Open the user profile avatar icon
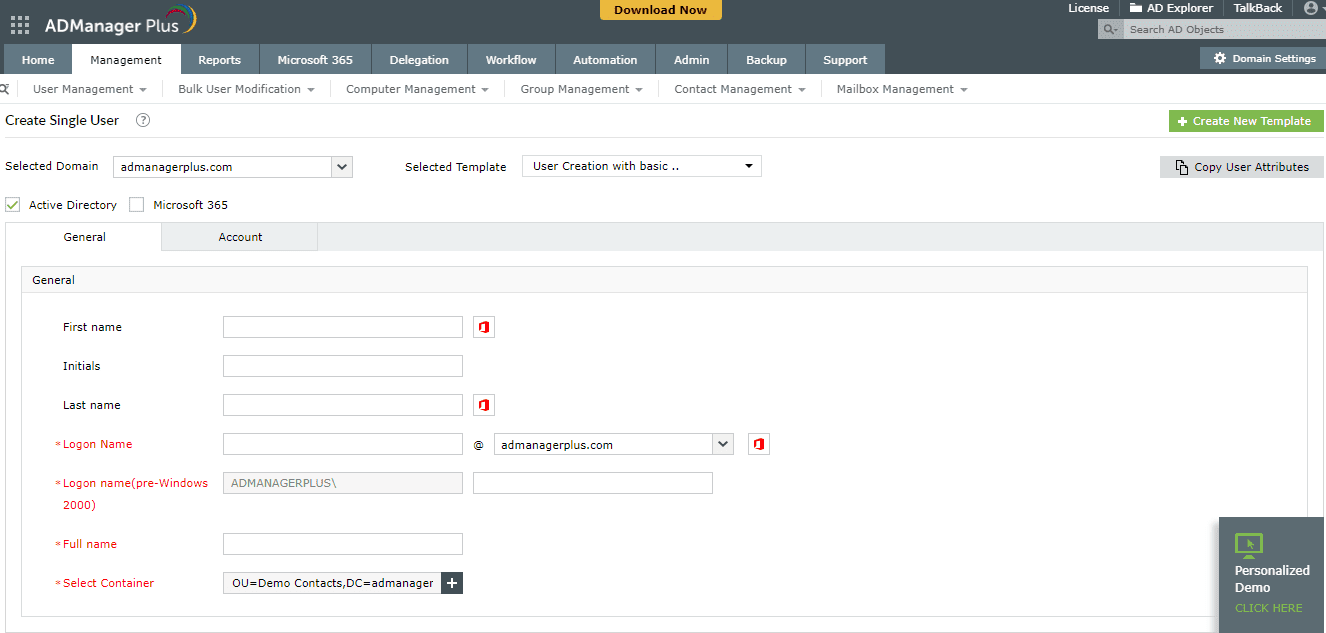 tap(1311, 8)
